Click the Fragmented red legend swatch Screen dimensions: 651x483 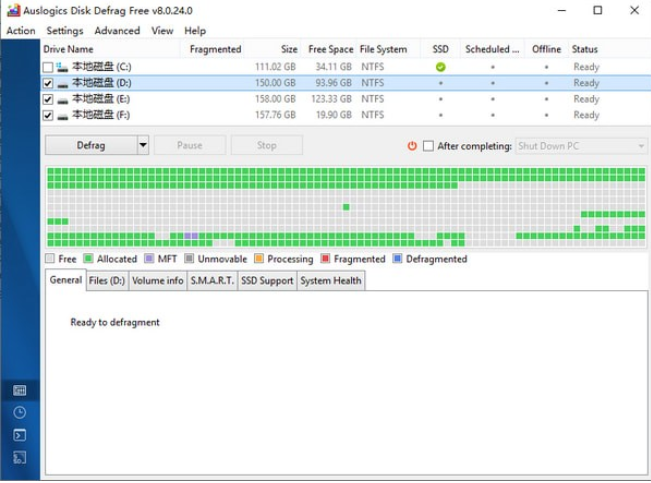[x=325, y=259]
